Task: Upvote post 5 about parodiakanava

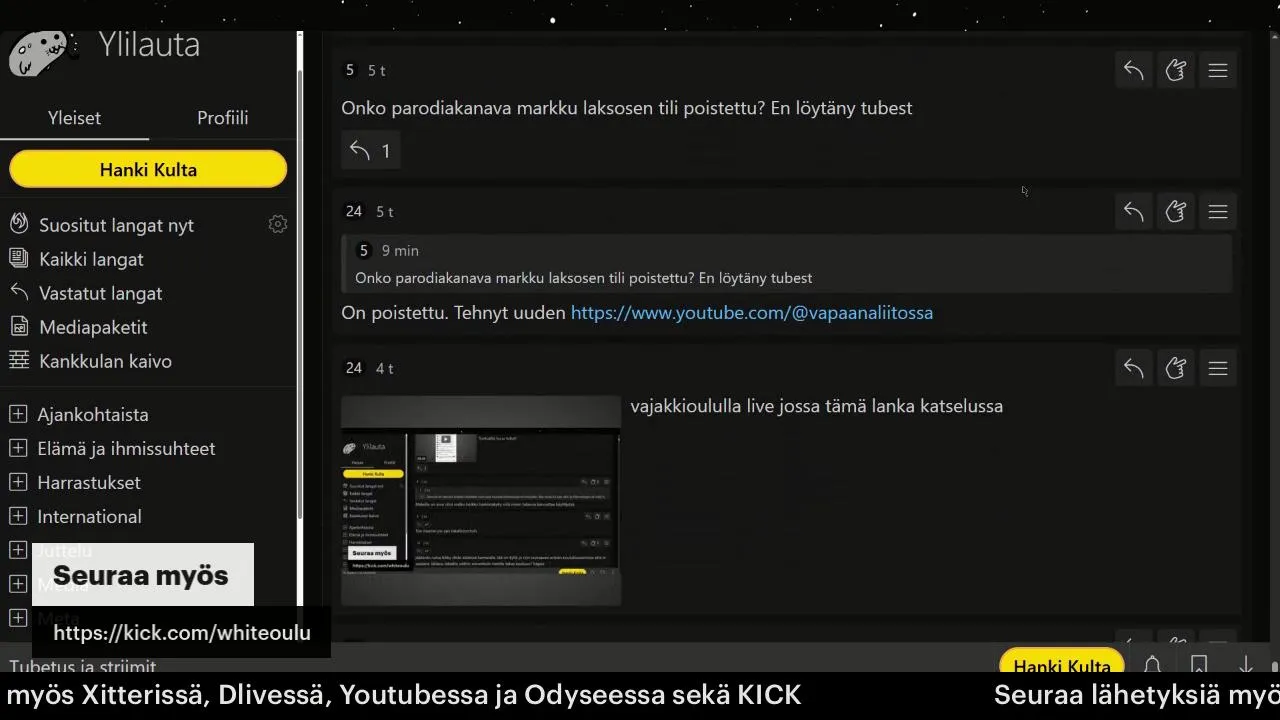Action: 1176,70
